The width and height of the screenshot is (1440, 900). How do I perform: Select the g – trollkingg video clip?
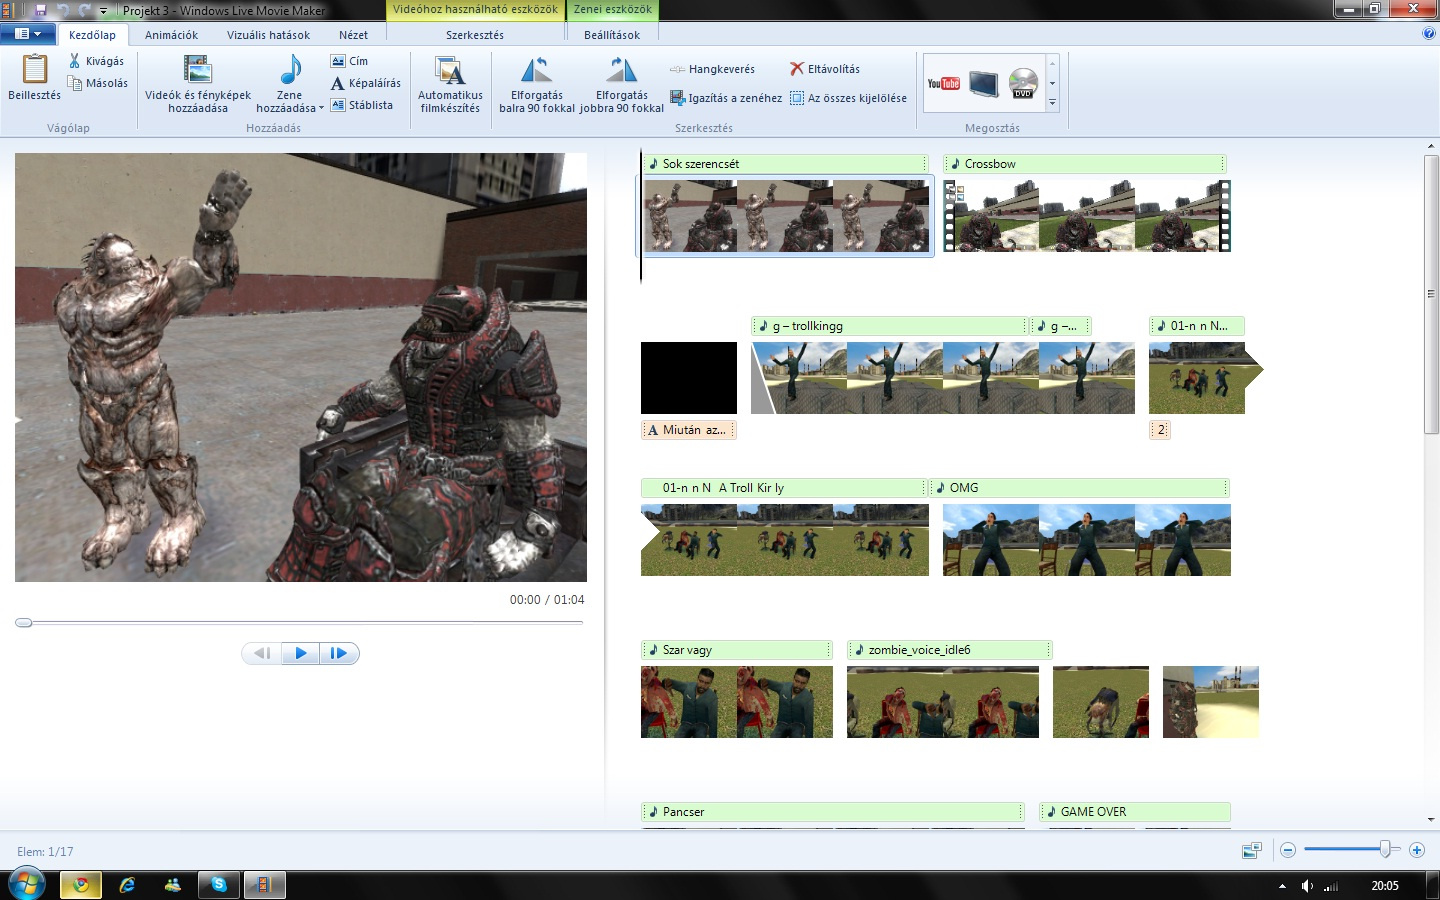coord(943,378)
